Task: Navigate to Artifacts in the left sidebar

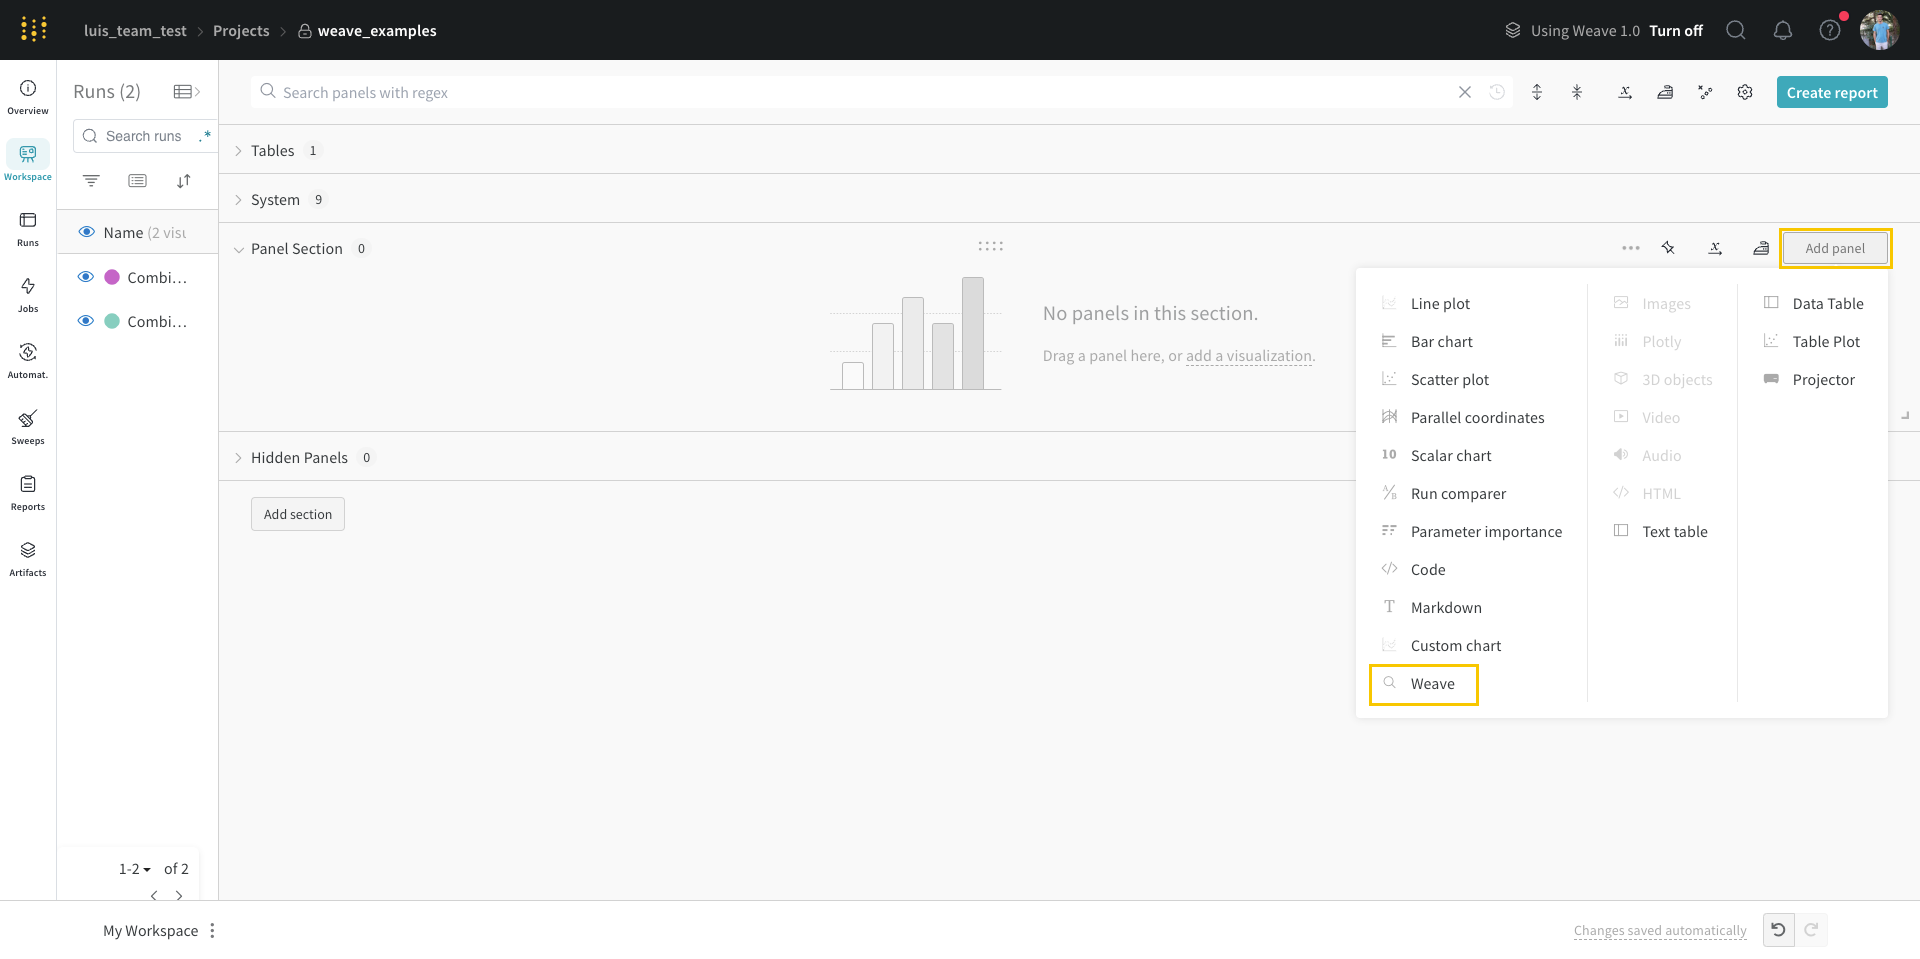Action: pyautogui.click(x=28, y=557)
